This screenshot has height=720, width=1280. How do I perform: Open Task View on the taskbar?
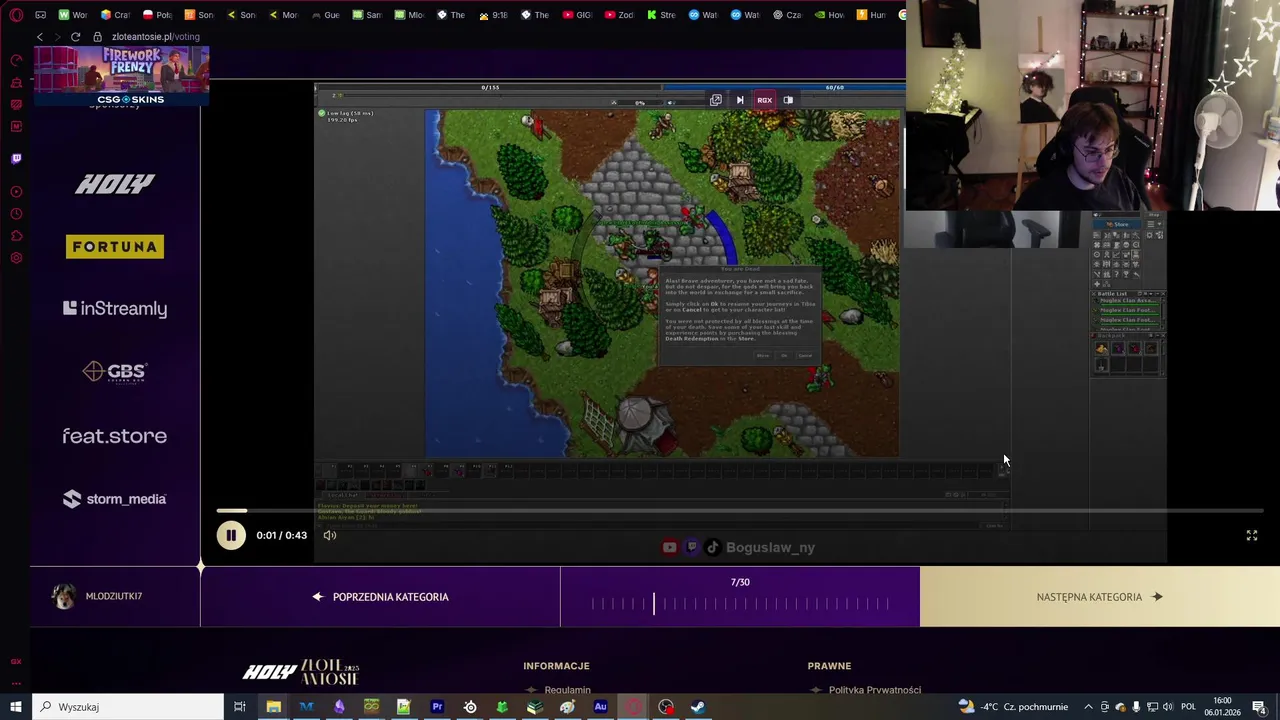coord(240,707)
